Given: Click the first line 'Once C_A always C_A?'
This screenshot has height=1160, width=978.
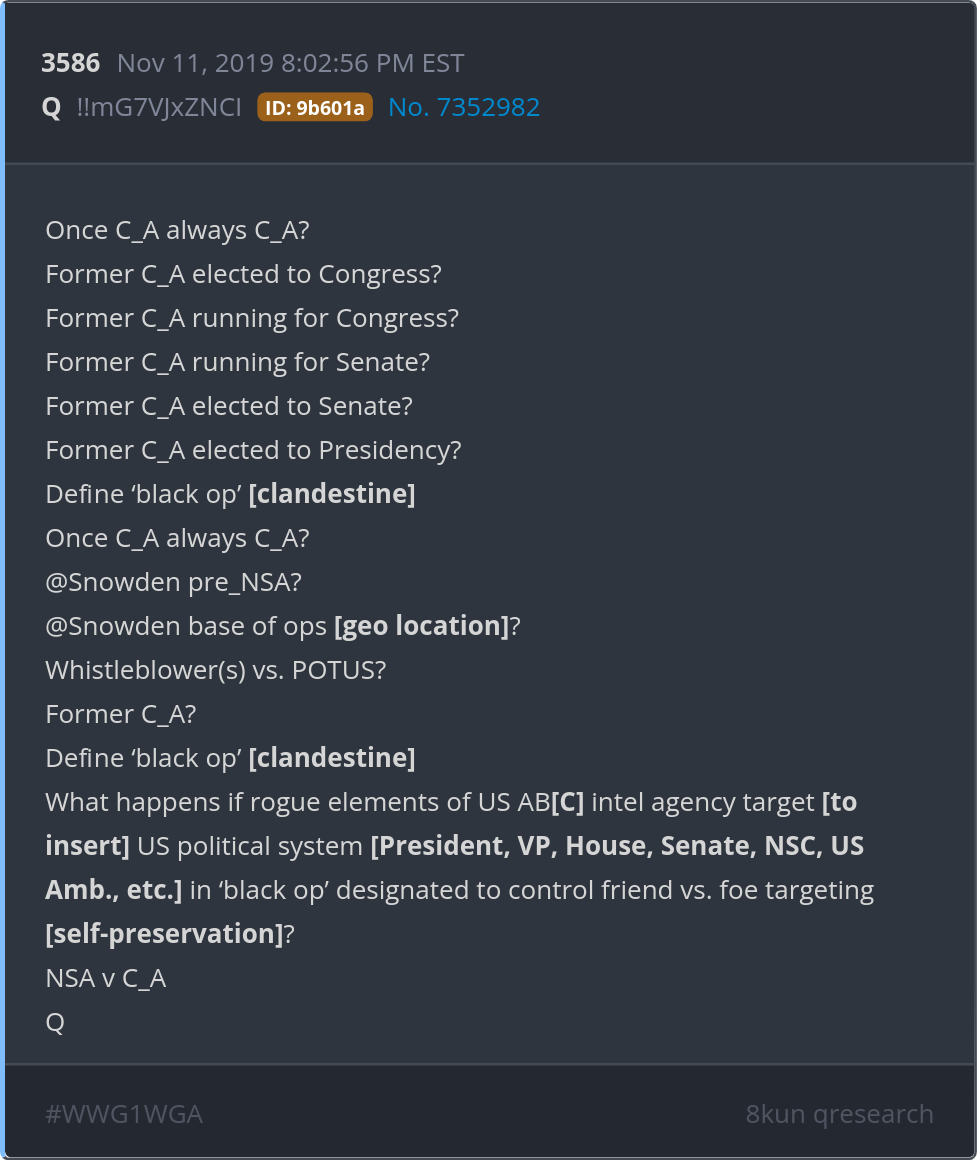Looking at the screenshot, I should click(x=177, y=230).
